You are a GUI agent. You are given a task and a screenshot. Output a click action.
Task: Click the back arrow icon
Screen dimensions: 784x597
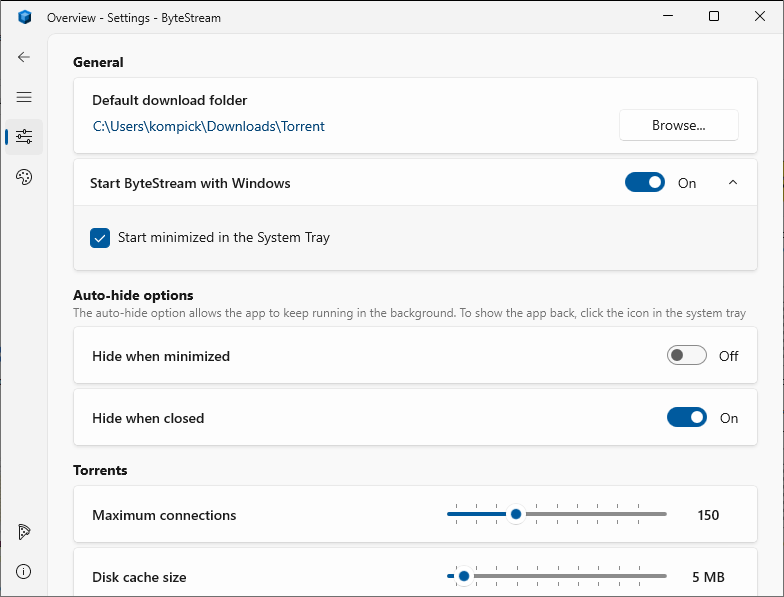tap(24, 57)
